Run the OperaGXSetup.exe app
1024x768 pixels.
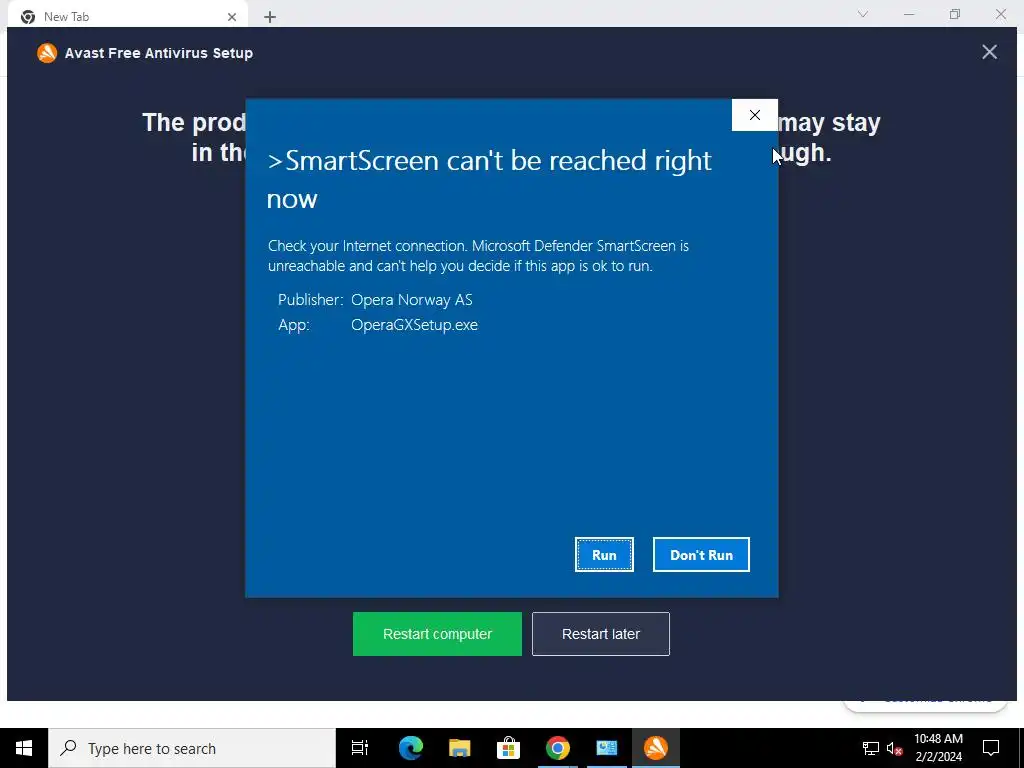[x=604, y=554]
